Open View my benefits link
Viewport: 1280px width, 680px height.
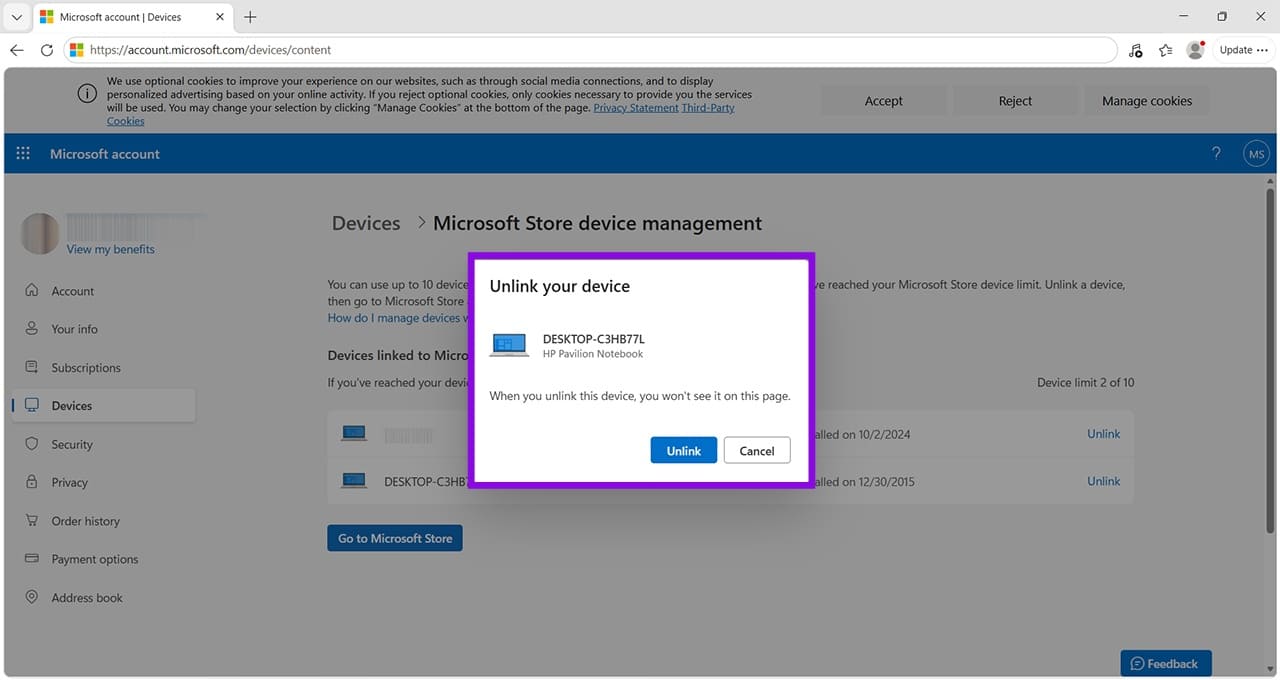click(x=111, y=249)
